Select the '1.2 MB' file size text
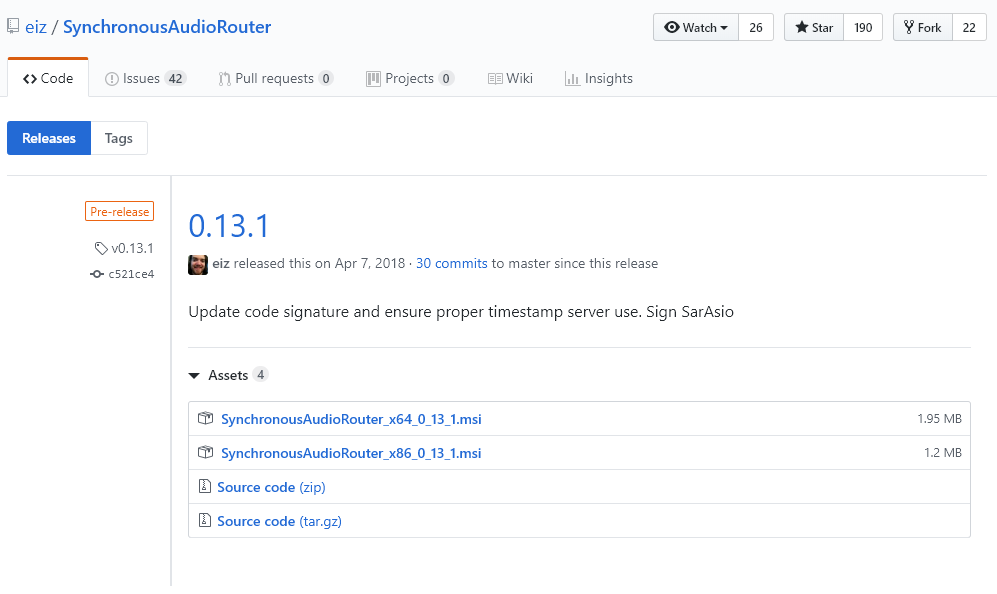 click(942, 453)
